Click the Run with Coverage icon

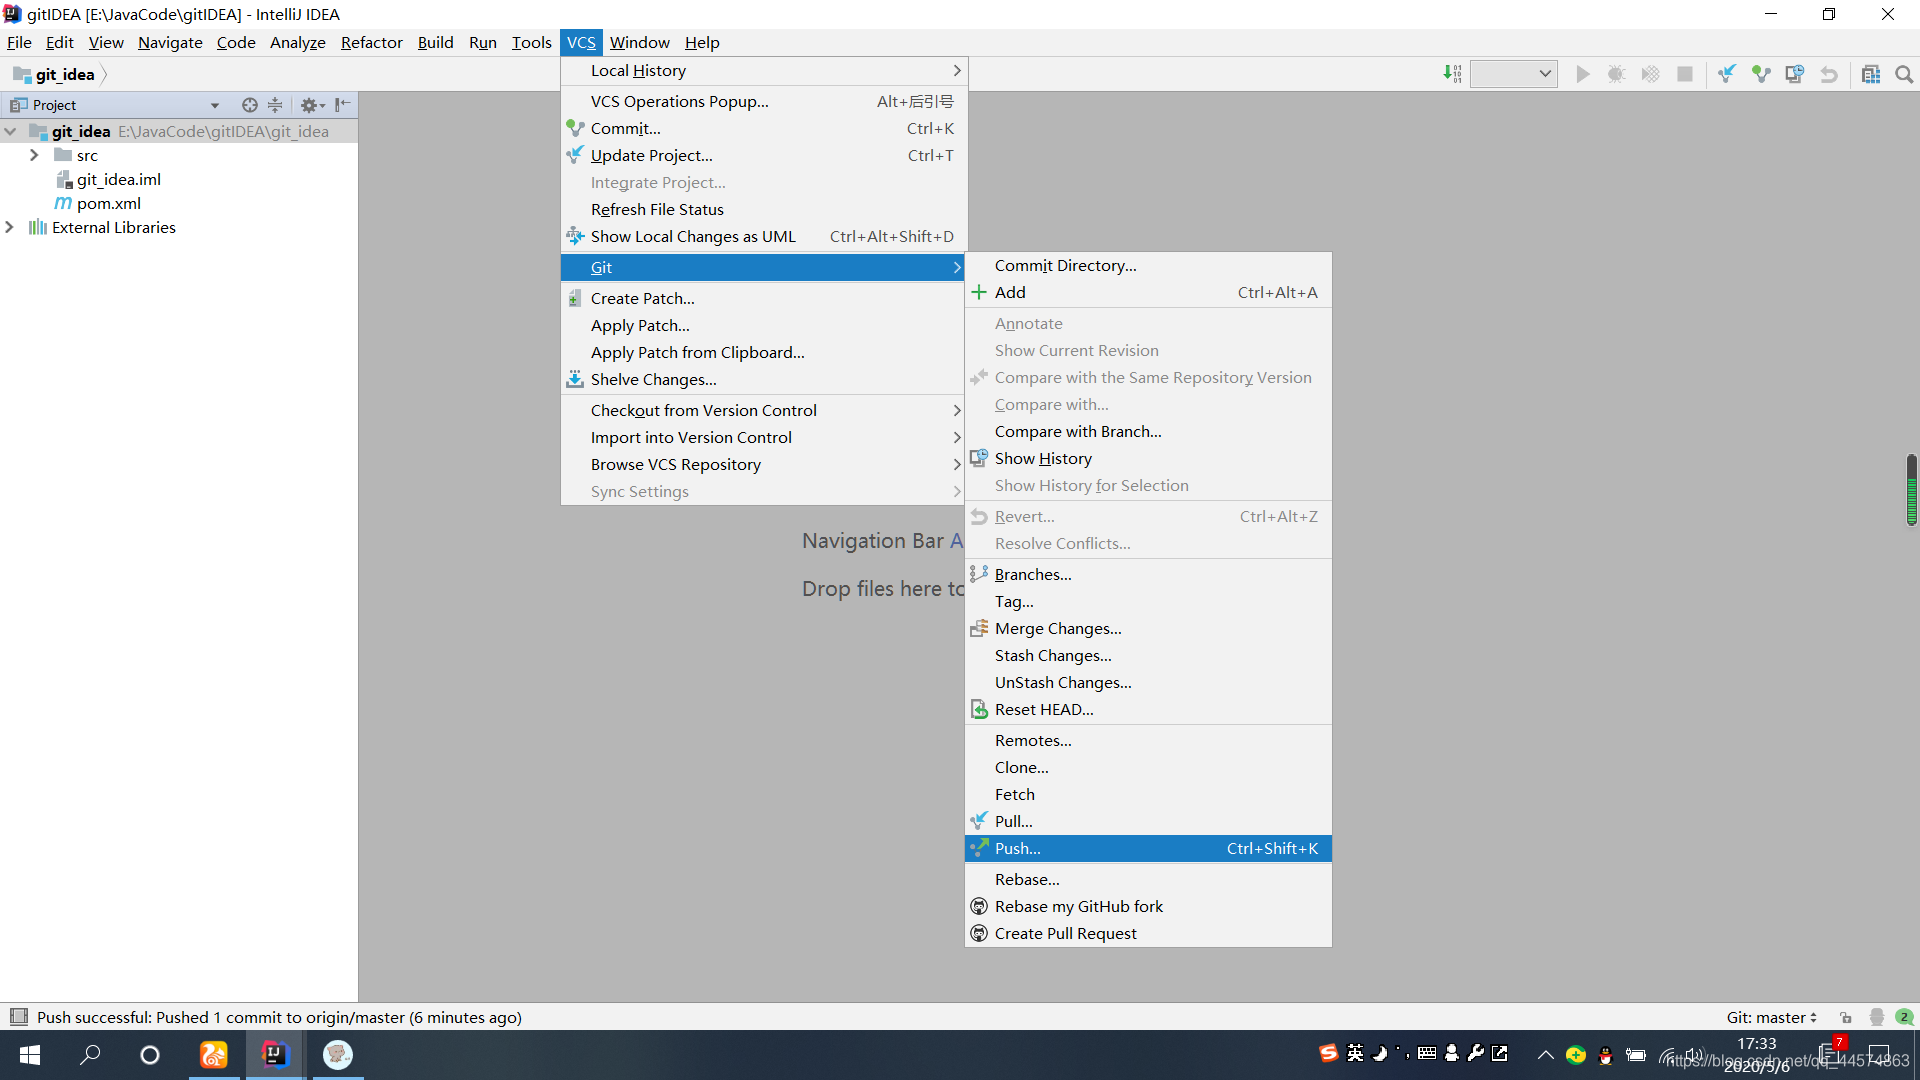tap(1650, 74)
